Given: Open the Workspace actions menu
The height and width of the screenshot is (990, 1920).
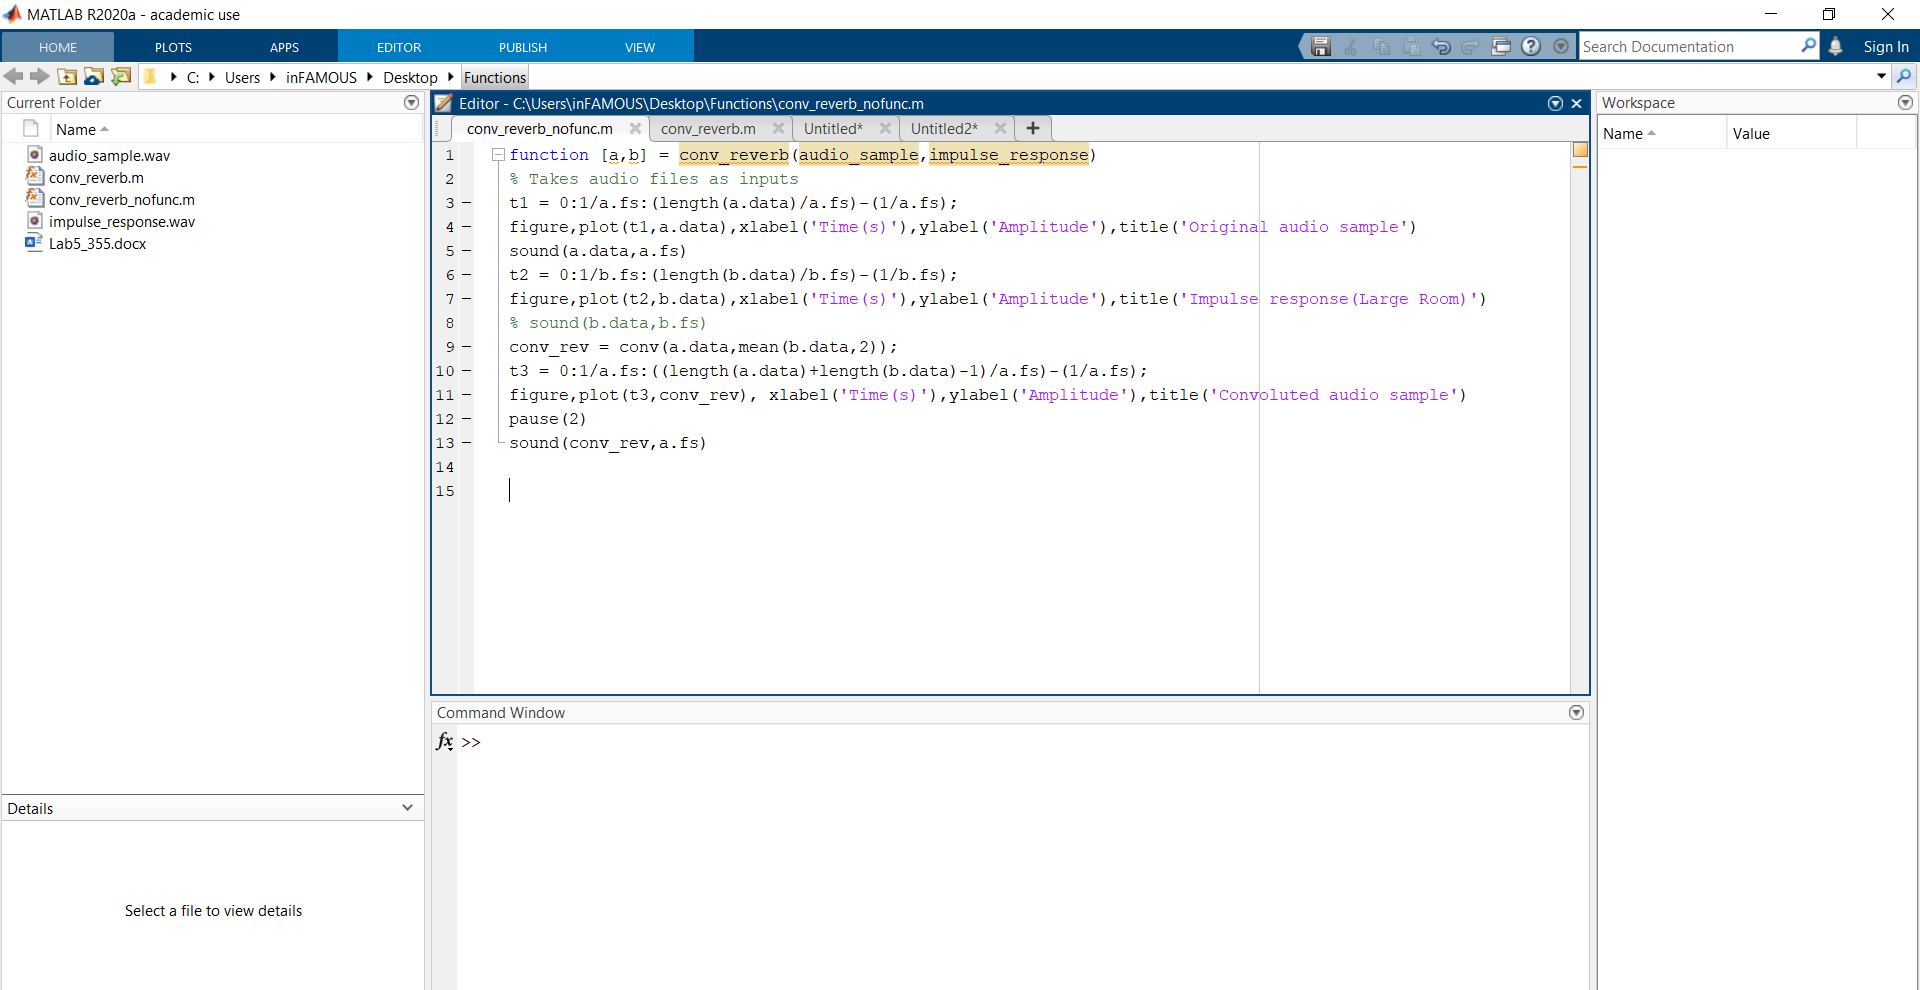Looking at the screenshot, I should click(x=1905, y=102).
